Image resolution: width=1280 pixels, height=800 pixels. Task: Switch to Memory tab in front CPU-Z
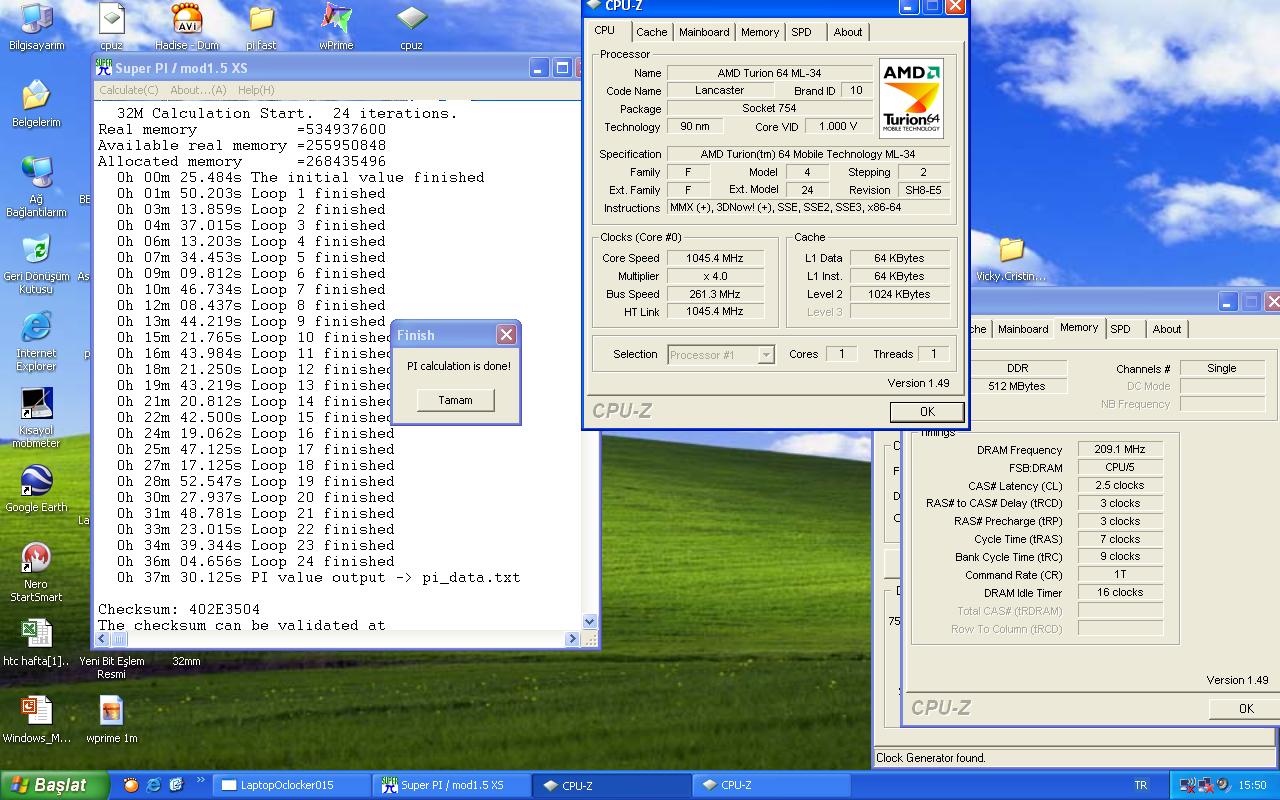pyautogui.click(x=760, y=32)
